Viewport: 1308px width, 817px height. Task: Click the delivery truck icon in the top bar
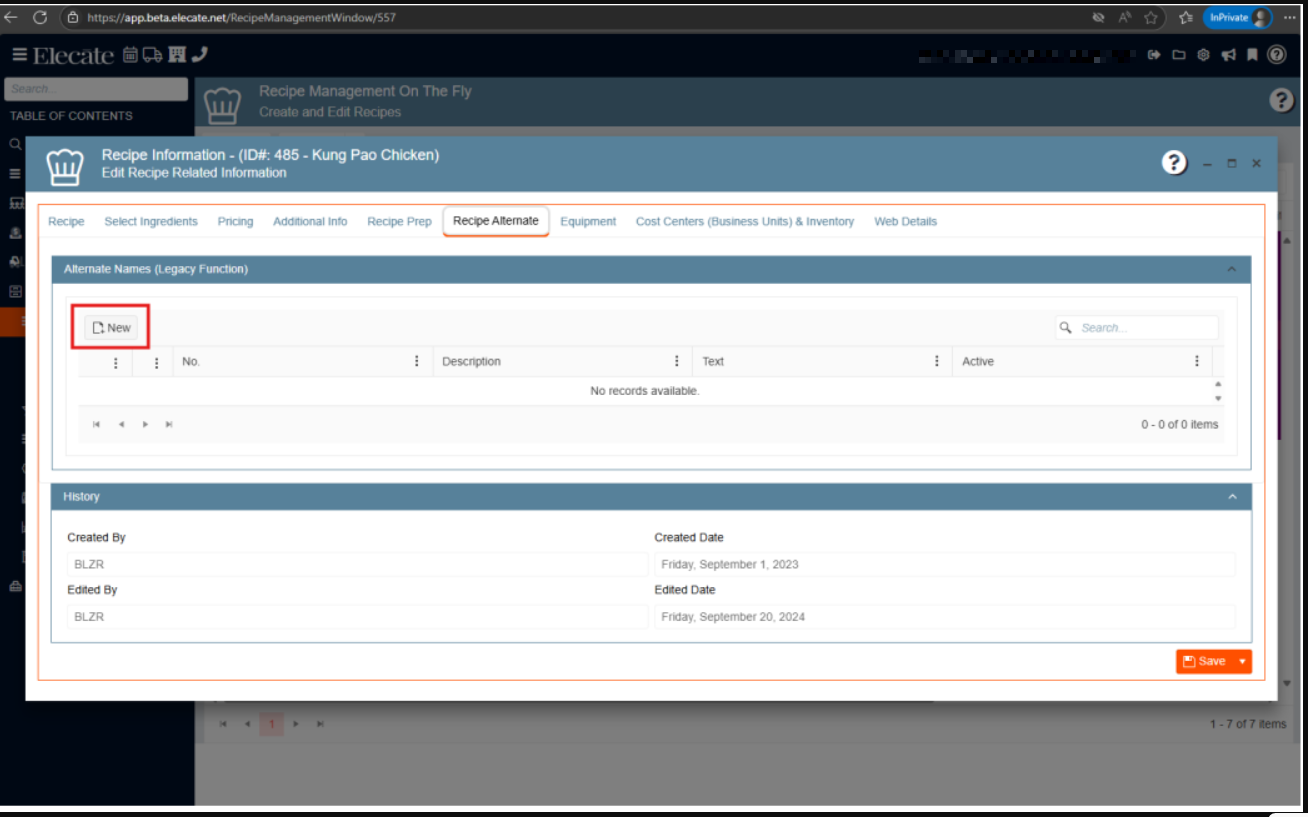click(x=152, y=55)
